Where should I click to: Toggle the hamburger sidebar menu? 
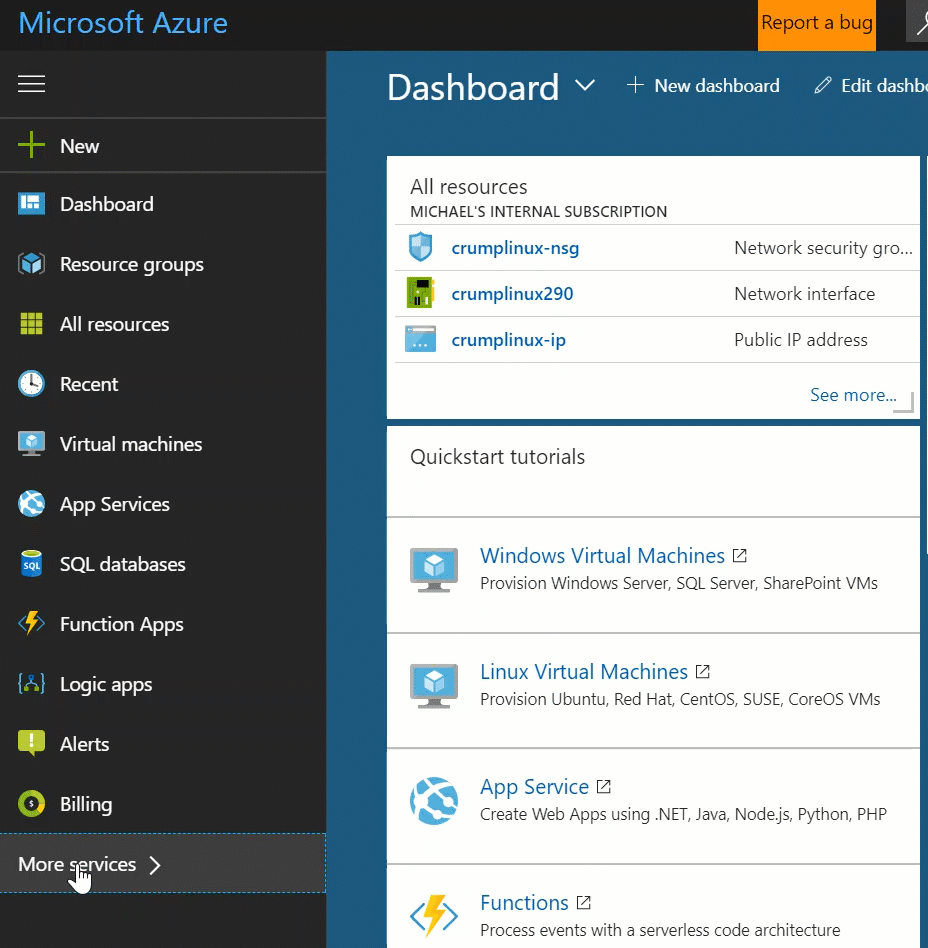pyautogui.click(x=32, y=84)
